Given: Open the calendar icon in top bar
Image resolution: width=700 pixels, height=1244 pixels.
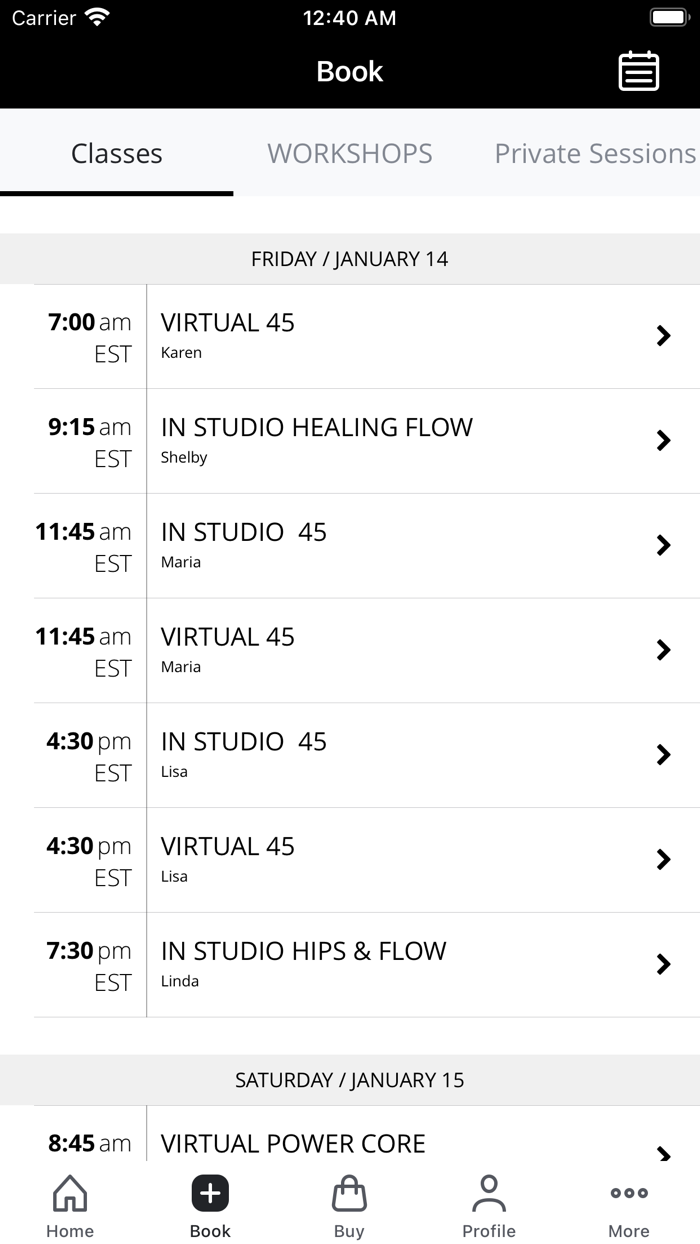Looking at the screenshot, I should [x=640, y=71].
